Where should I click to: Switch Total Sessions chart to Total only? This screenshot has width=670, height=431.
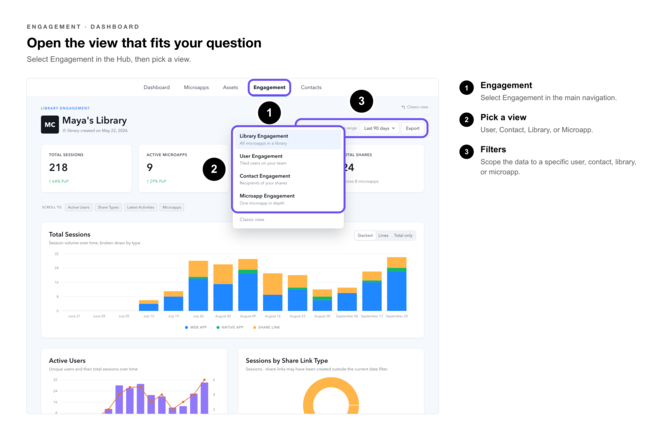(x=403, y=235)
